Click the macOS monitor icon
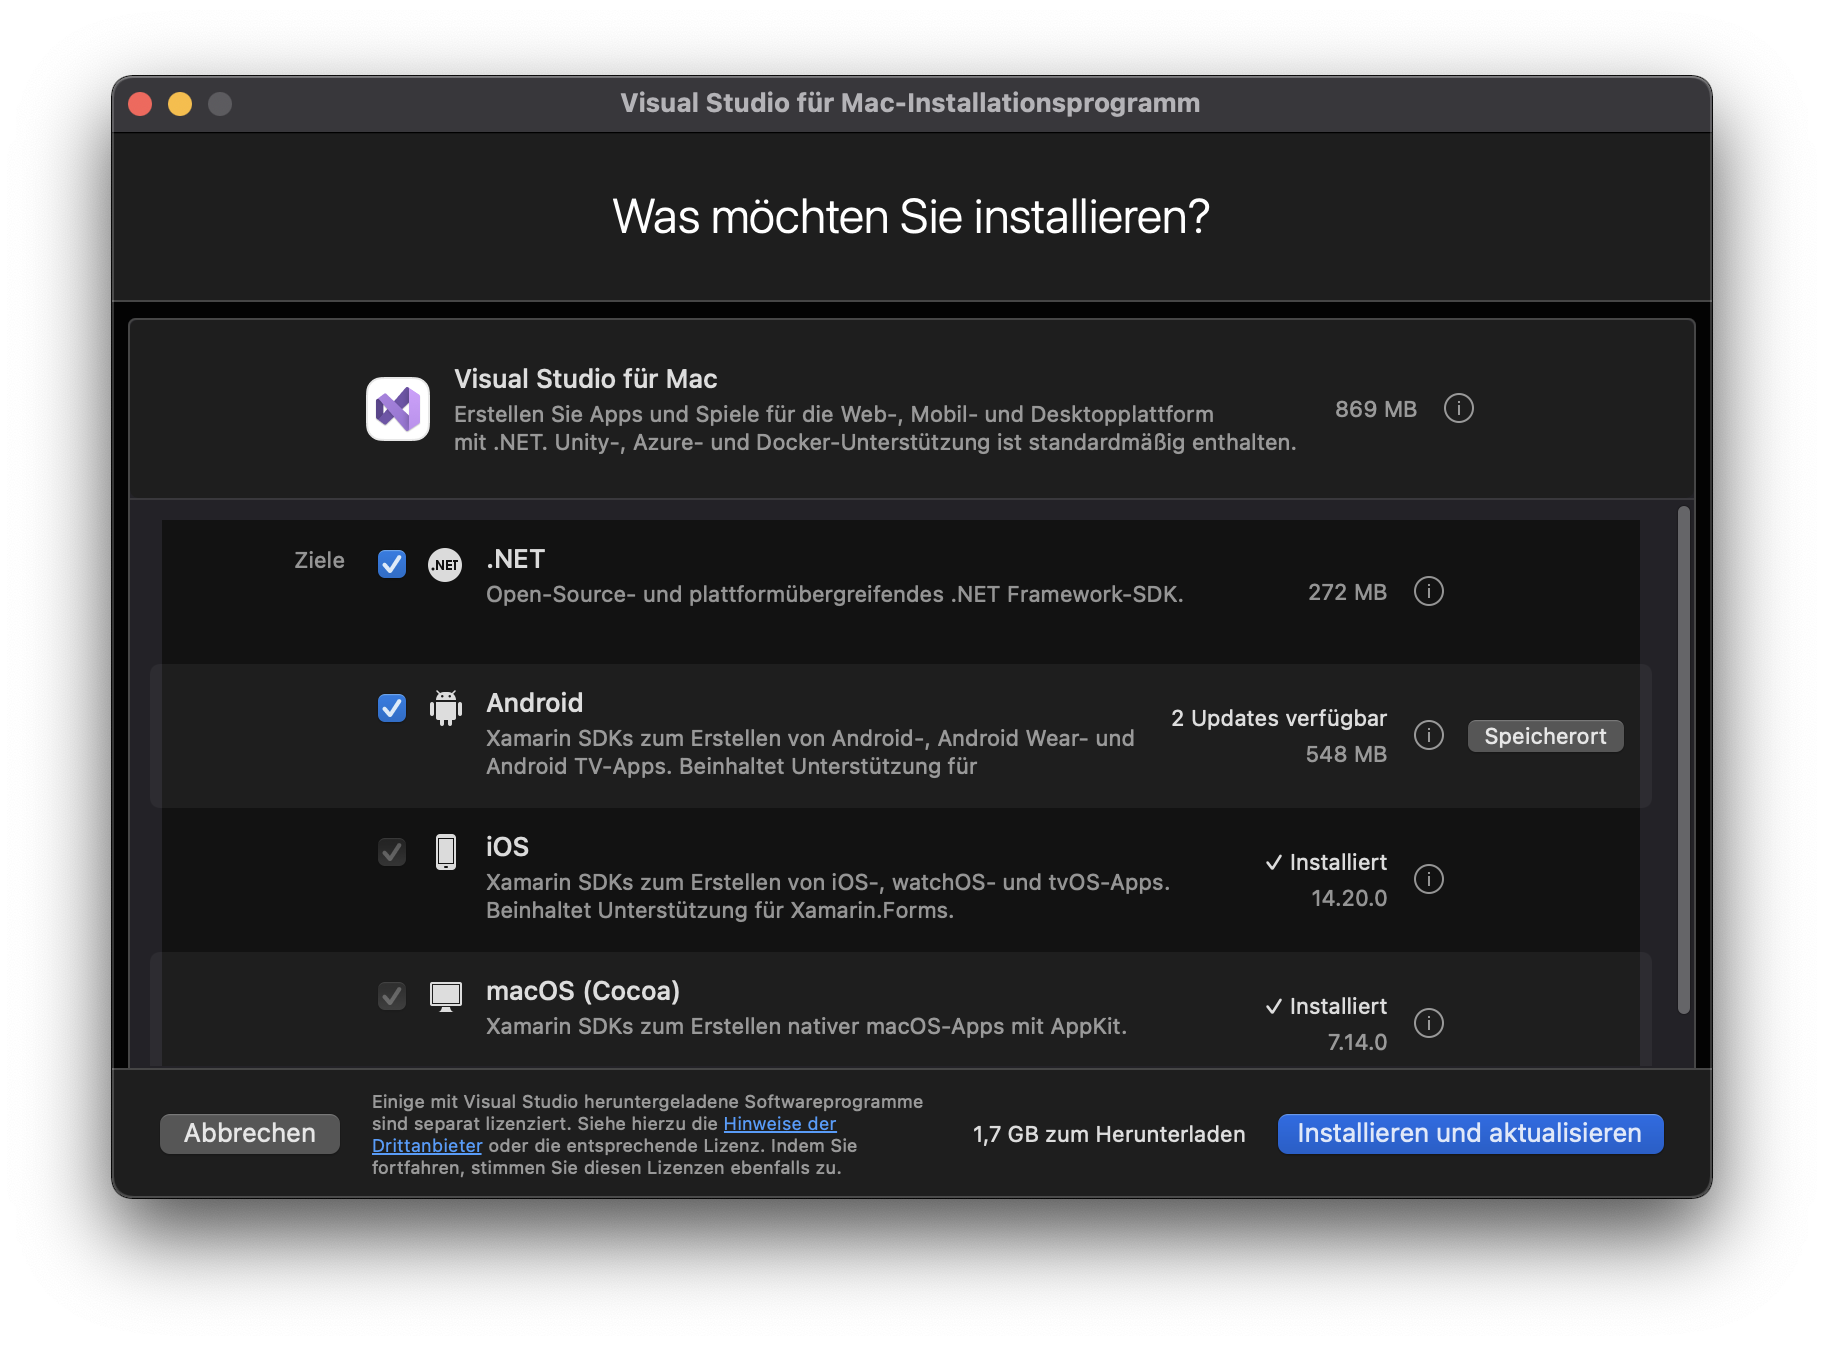1824x1346 pixels. (x=446, y=996)
